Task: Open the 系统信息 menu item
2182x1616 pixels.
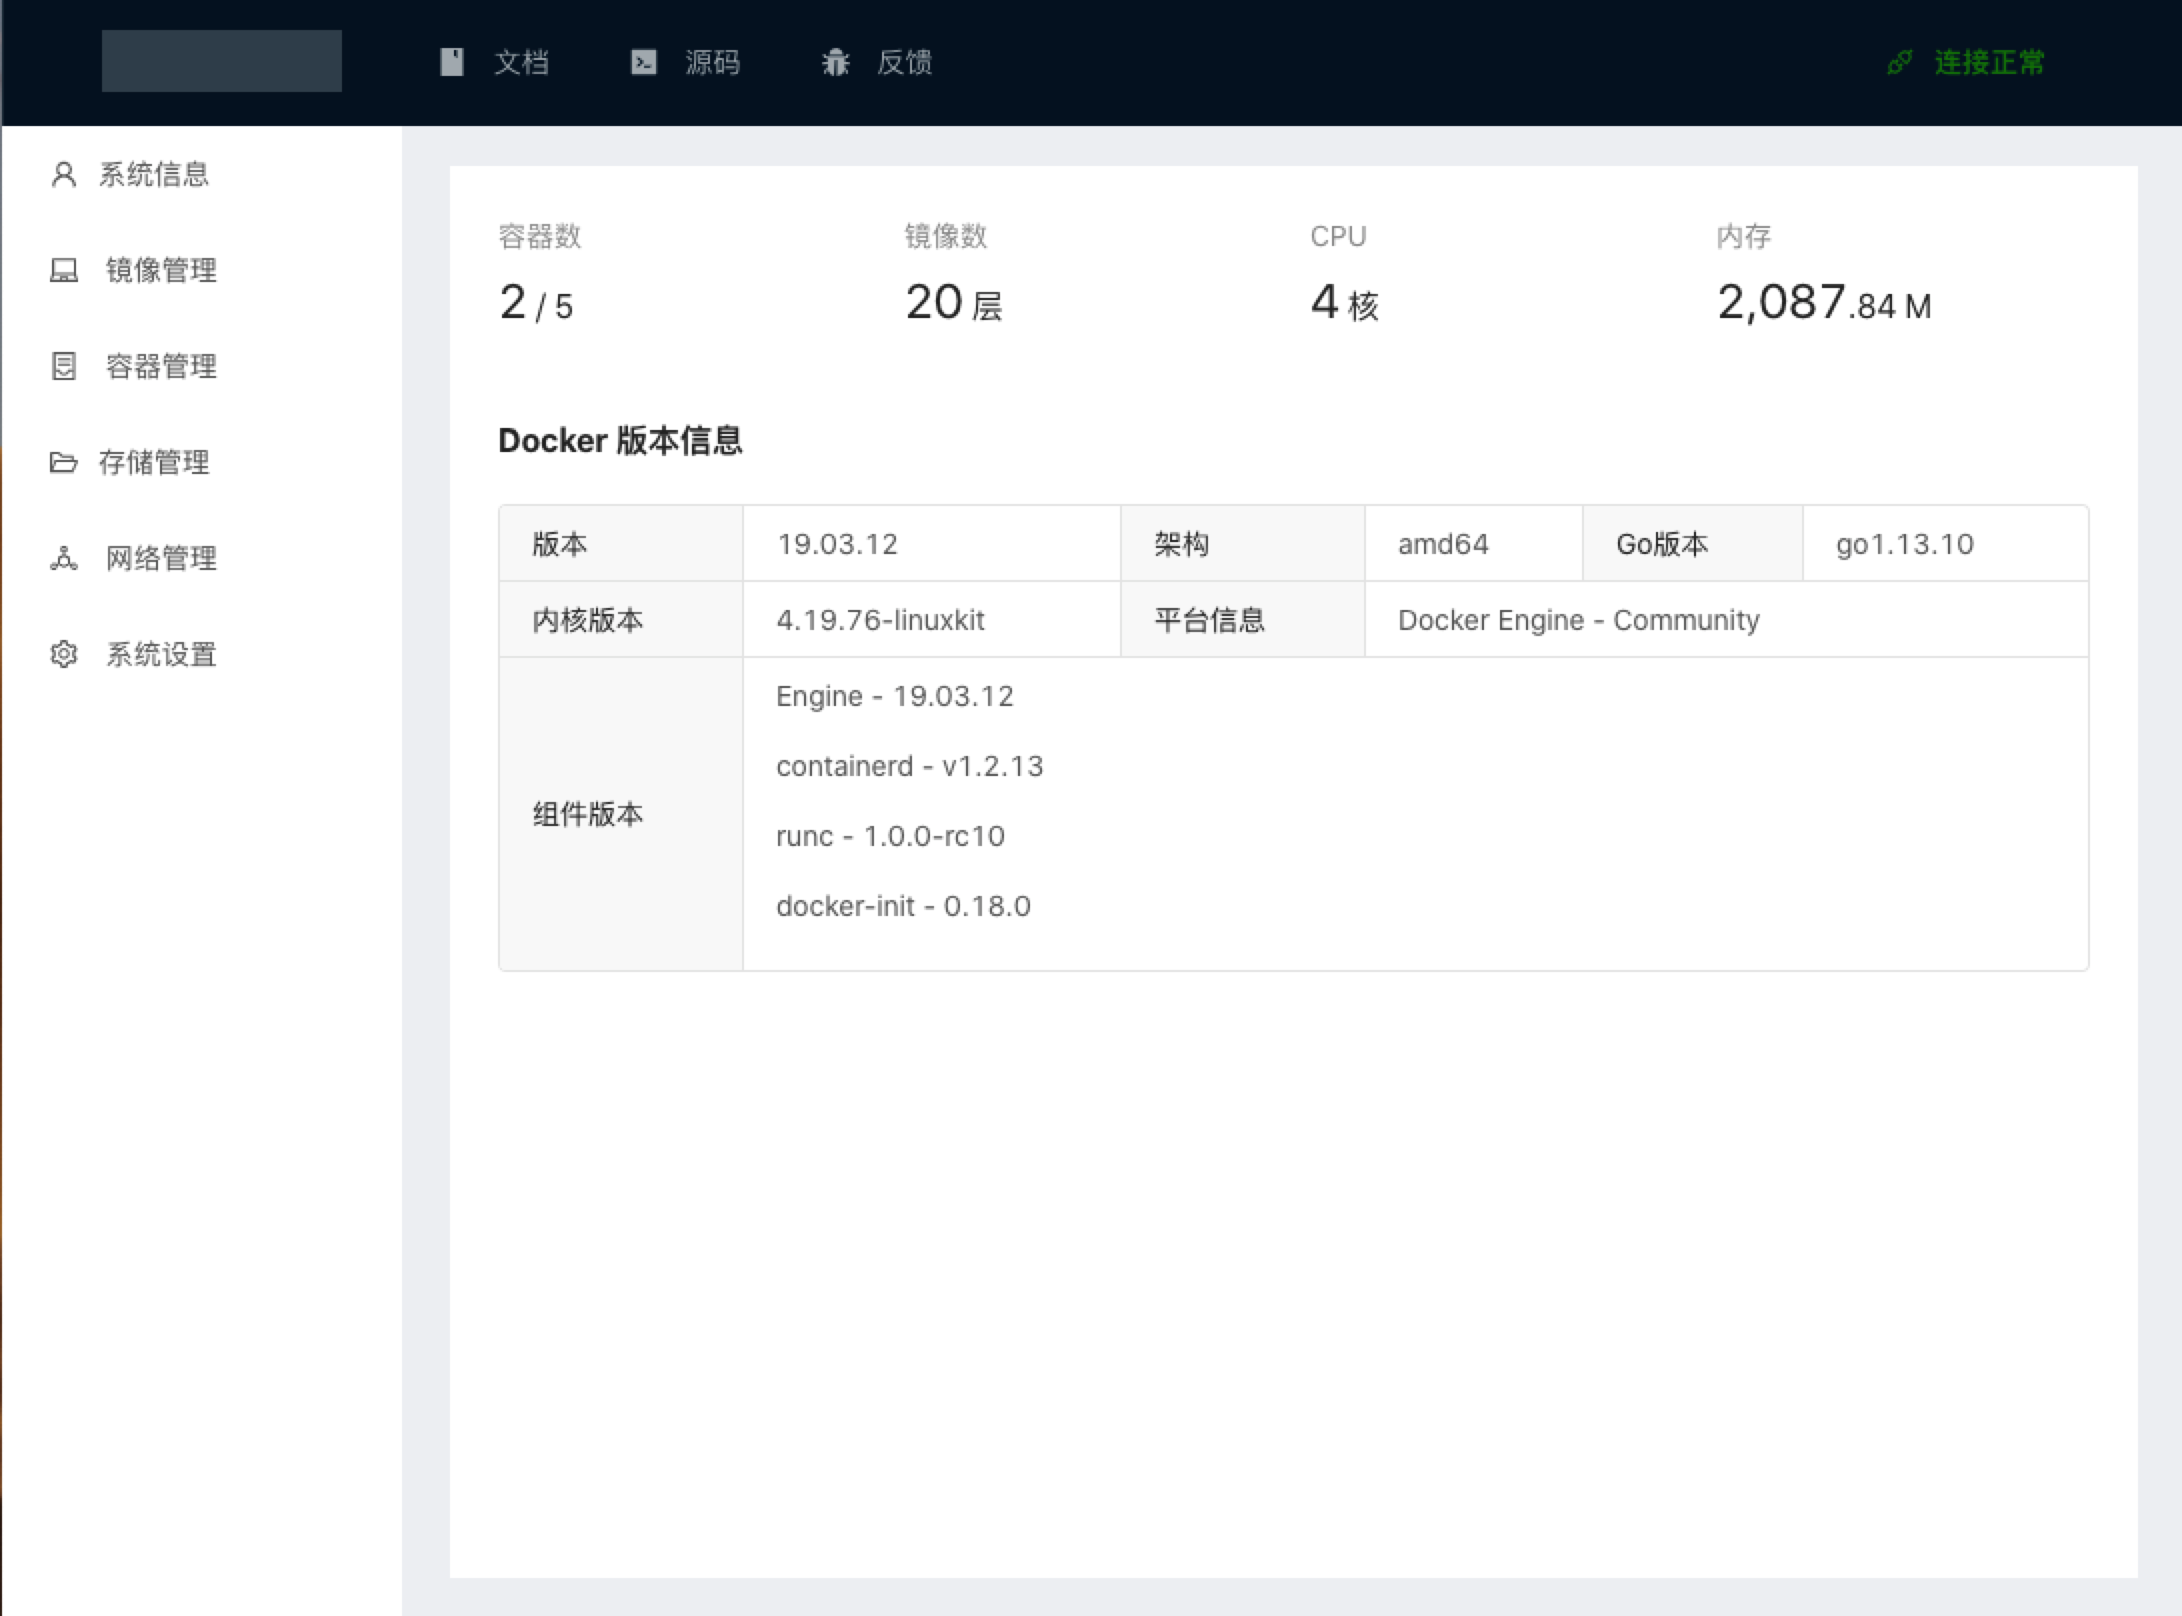Action: (x=154, y=175)
